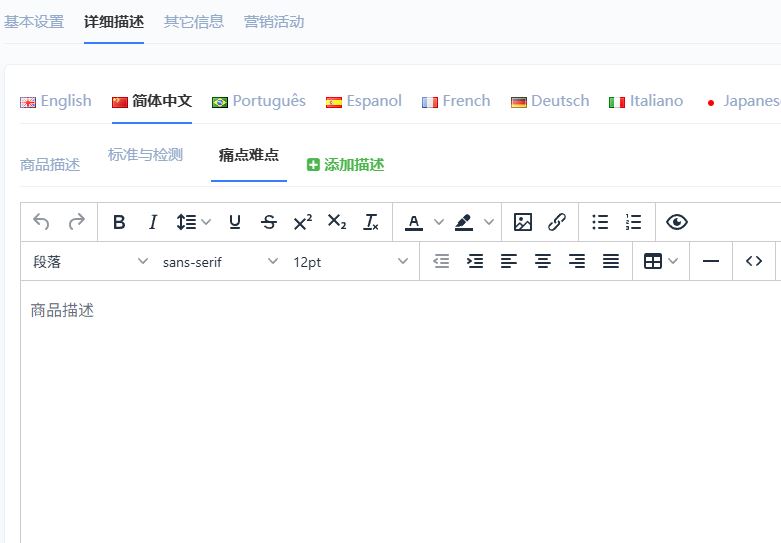The image size is (781, 543).
Task: Create a numbered list
Action: click(x=634, y=222)
